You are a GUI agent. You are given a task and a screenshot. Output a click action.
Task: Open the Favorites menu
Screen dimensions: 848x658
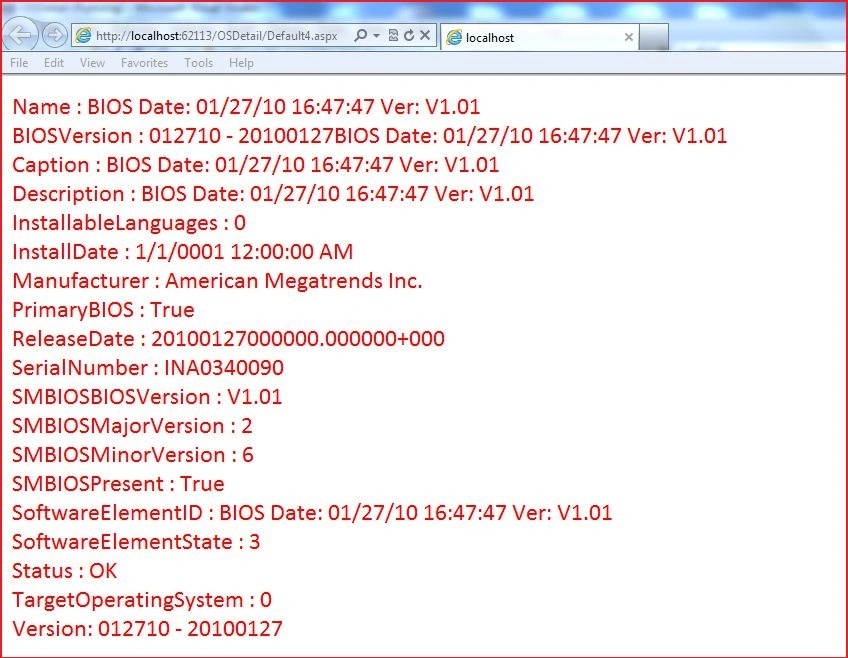pyautogui.click(x=144, y=63)
